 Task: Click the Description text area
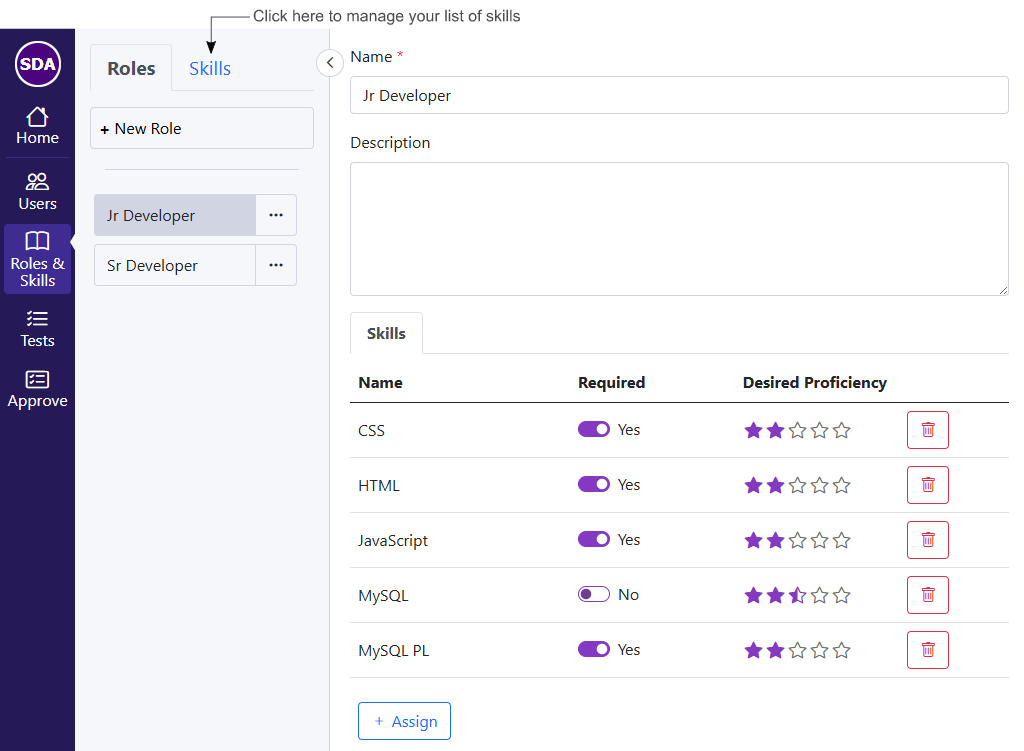pos(679,229)
